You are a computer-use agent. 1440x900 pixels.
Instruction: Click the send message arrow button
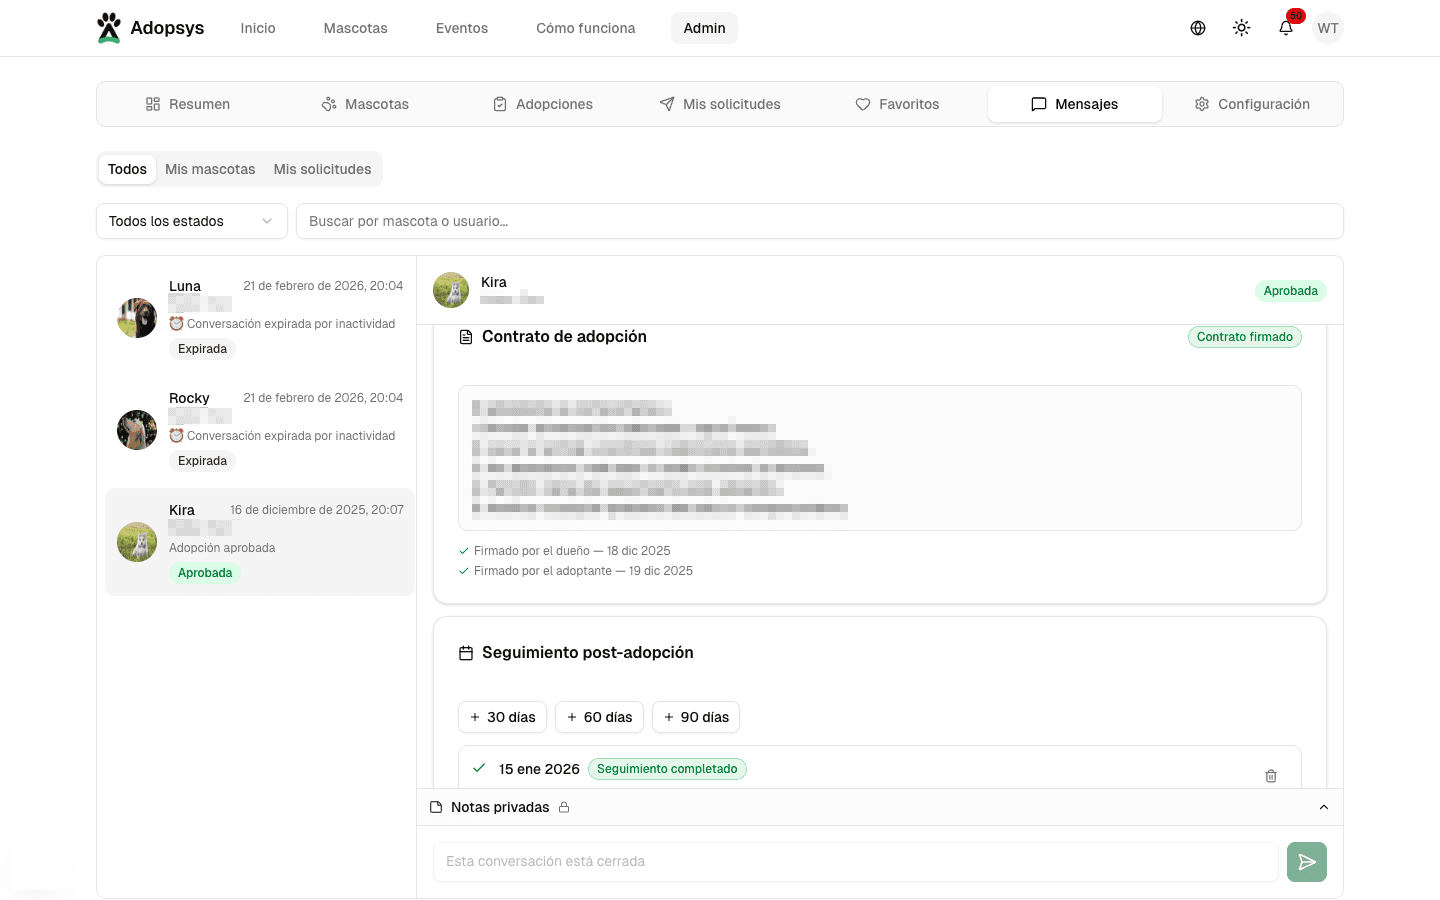click(x=1306, y=862)
